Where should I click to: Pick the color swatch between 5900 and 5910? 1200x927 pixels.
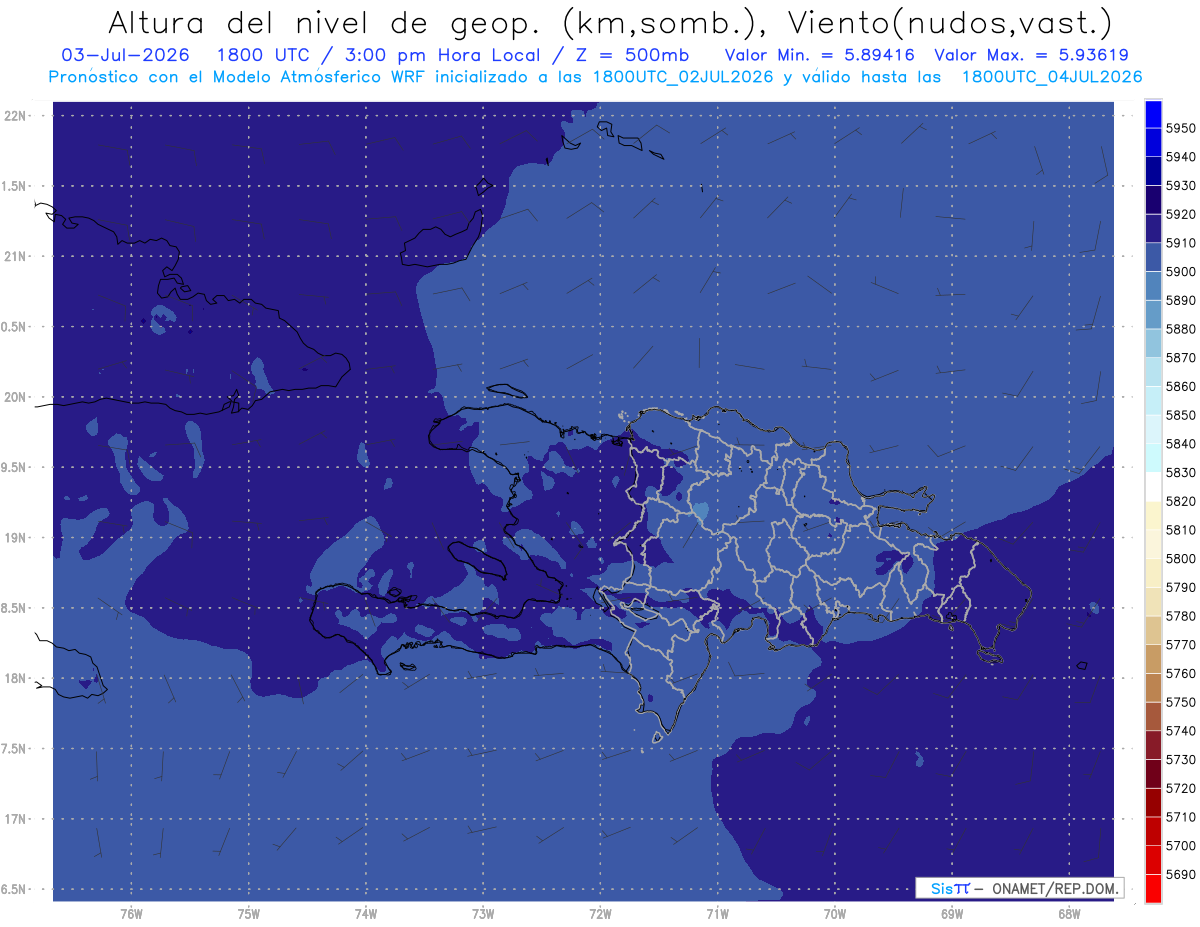pos(1153,257)
